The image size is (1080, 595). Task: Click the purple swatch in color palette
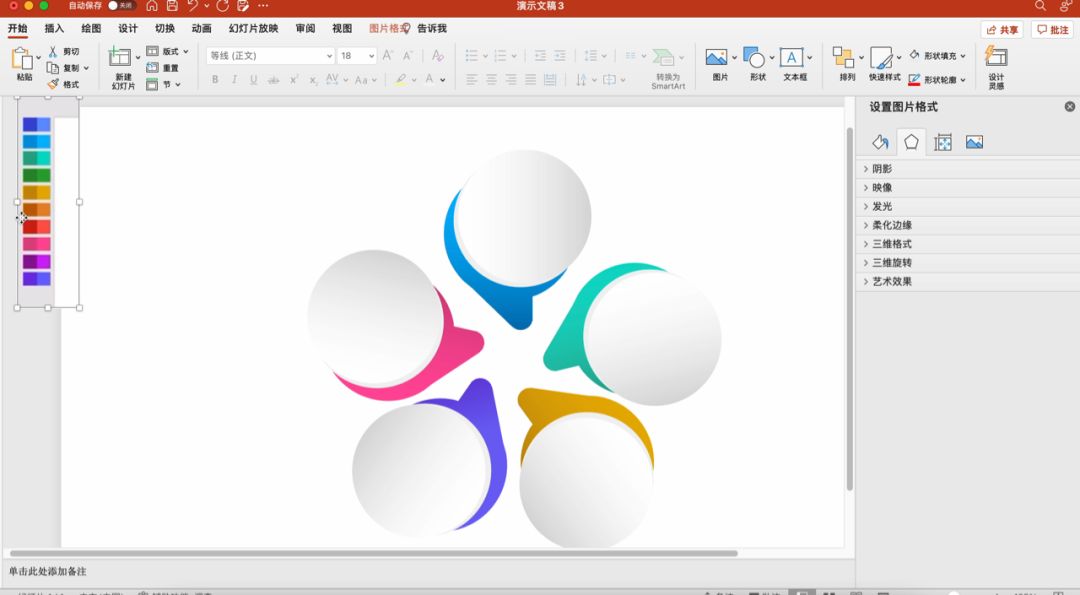pyautogui.click(x=37, y=262)
